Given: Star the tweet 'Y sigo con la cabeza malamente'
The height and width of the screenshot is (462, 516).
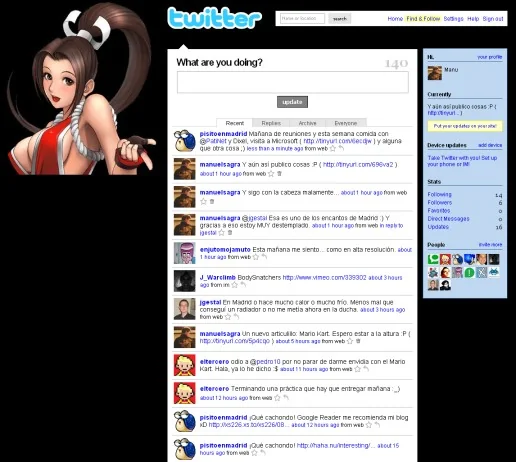Looking at the screenshot, I should (x=203, y=201).
